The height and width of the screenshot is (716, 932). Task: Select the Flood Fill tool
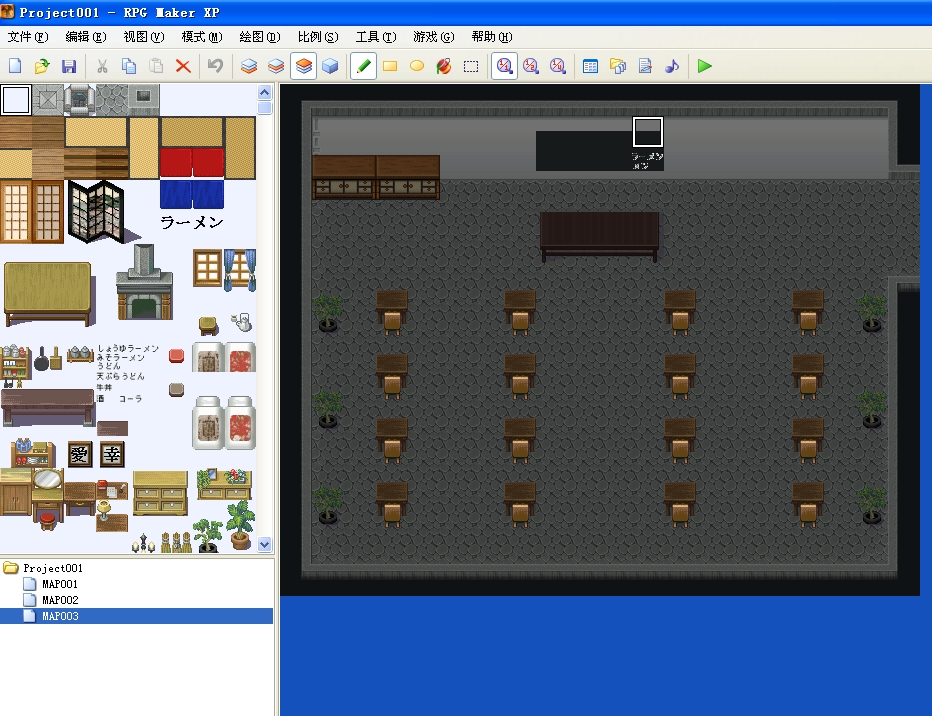(443, 66)
